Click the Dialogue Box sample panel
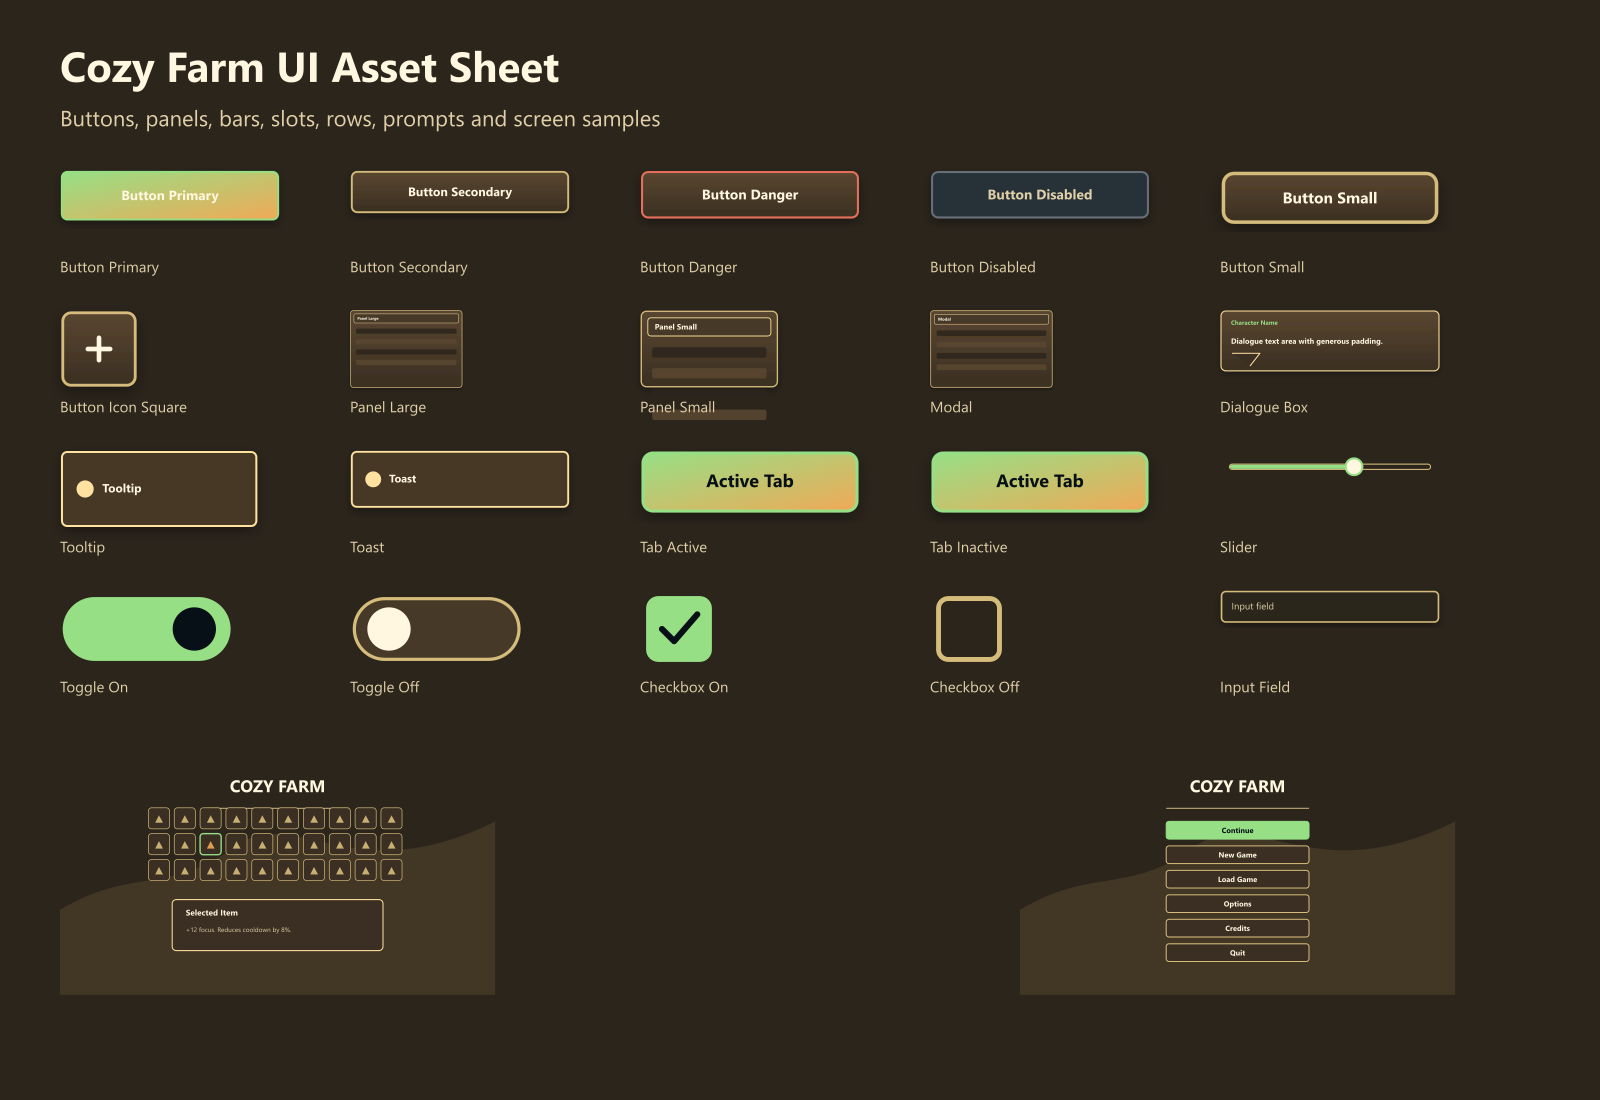Image resolution: width=1600 pixels, height=1100 pixels. tap(1330, 341)
